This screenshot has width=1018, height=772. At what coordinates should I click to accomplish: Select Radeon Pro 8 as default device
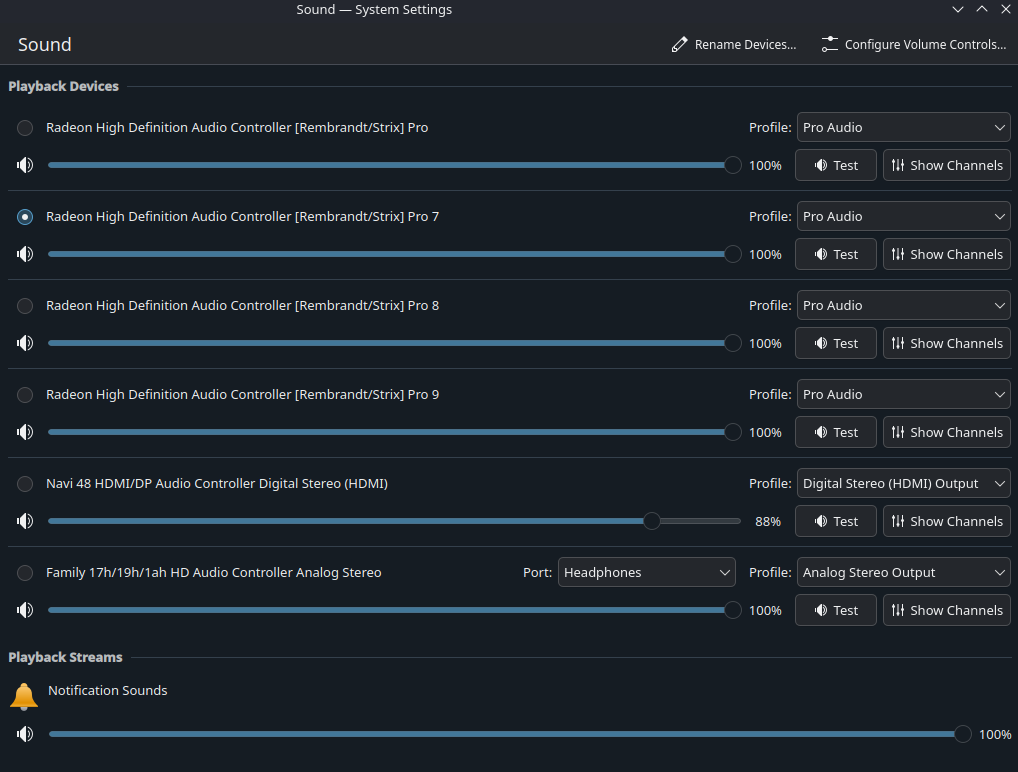[x=25, y=306]
